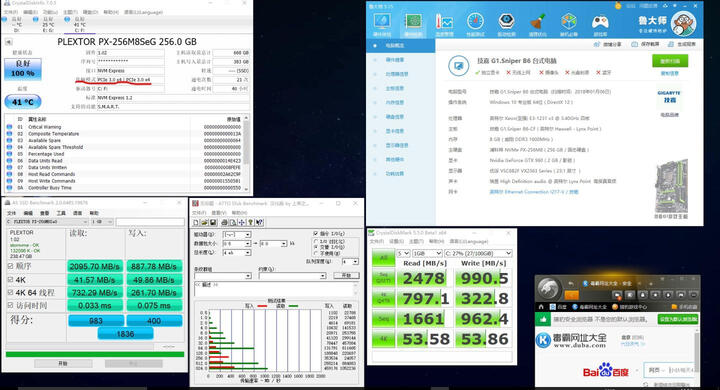Click the New document icon in ATTO toolbar
The image size is (720, 390).
(x=196, y=222)
